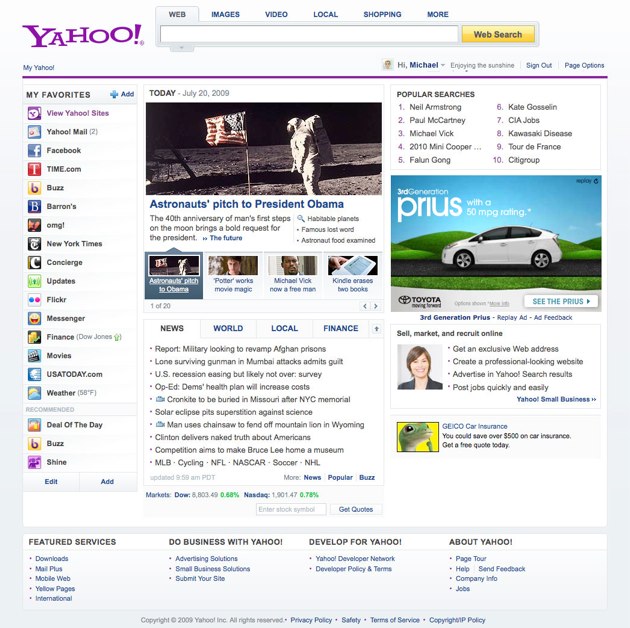The width and height of the screenshot is (630, 628).
Task: Select the SHOPPING search tab
Action: coord(382,14)
